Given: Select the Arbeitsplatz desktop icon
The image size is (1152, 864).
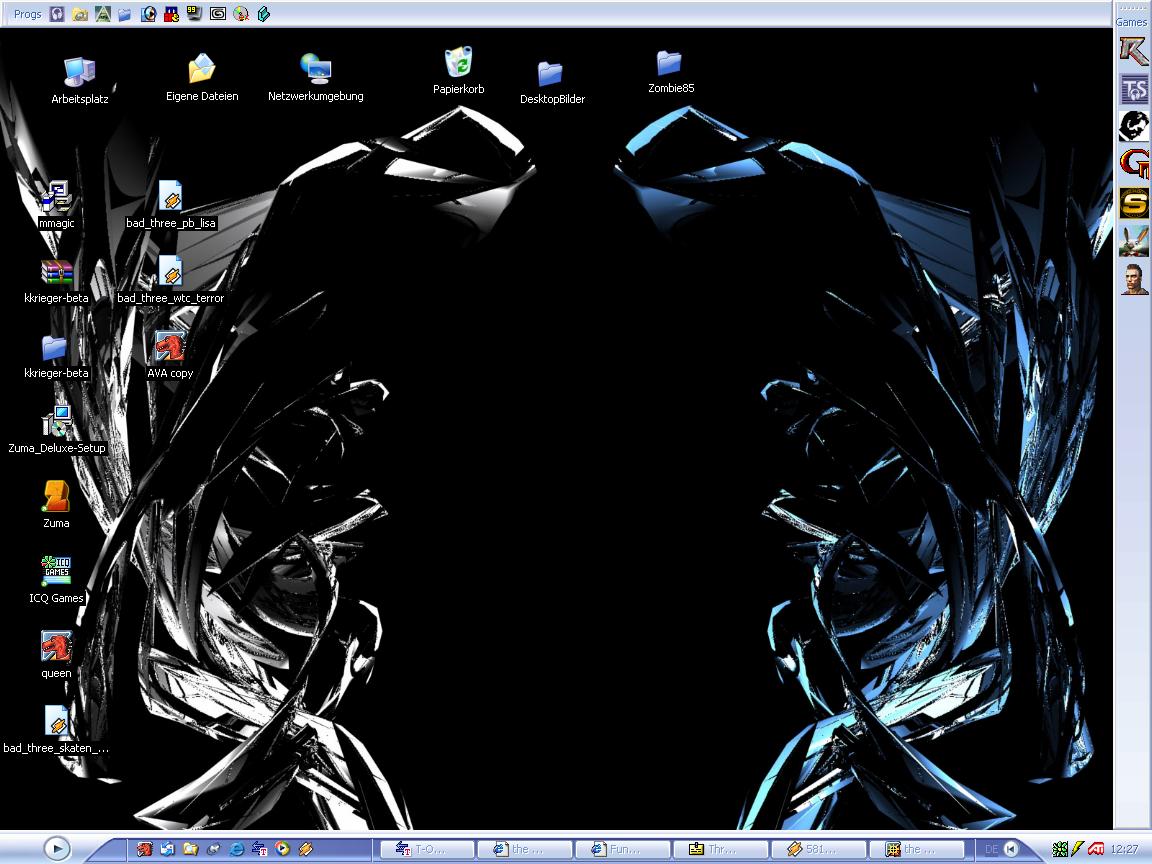Looking at the screenshot, I should pyautogui.click(x=79, y=72).
